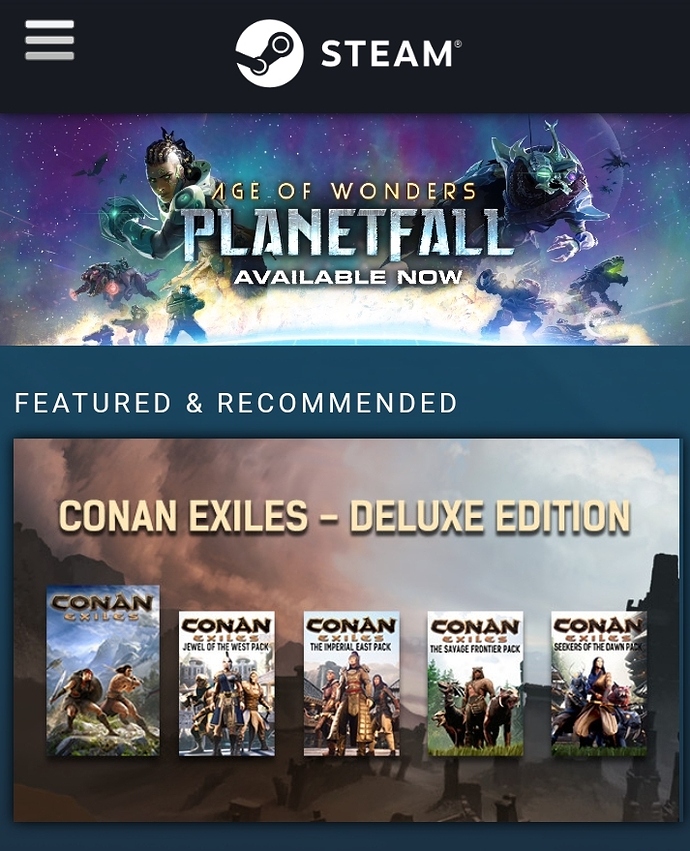Open the Conan Exiles base game cover
Image resolution: width=690 pixels, height=851 pixels.
103,671
